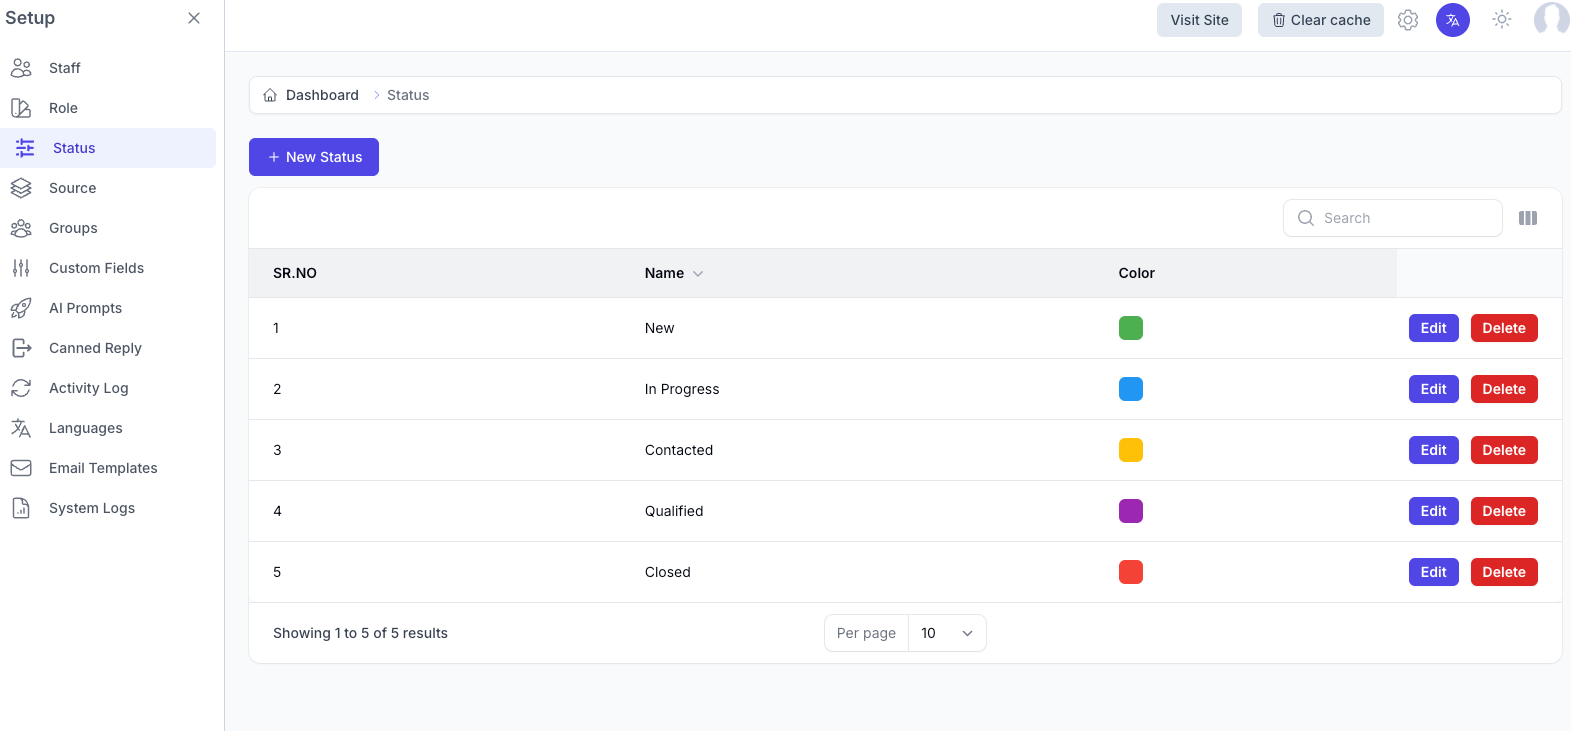Image resolution: width=1571 pixels, height=731 pixels.
Task: Delete the Closed status
Action: [x=1504, y=572]
